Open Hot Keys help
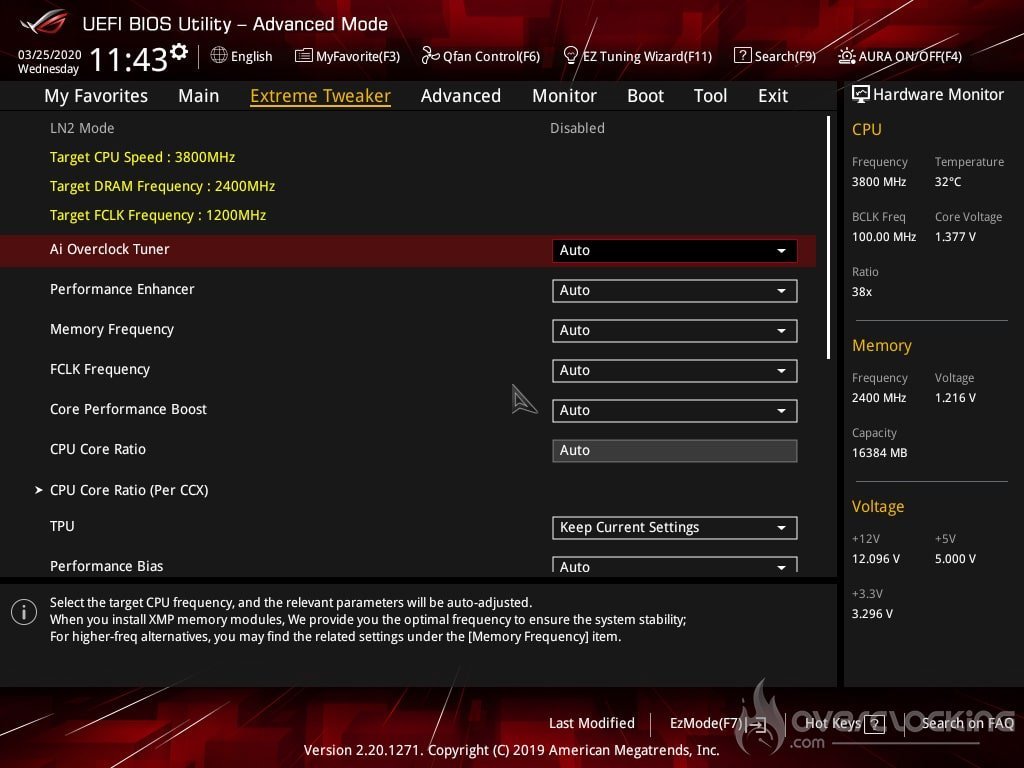 point(833,723)
